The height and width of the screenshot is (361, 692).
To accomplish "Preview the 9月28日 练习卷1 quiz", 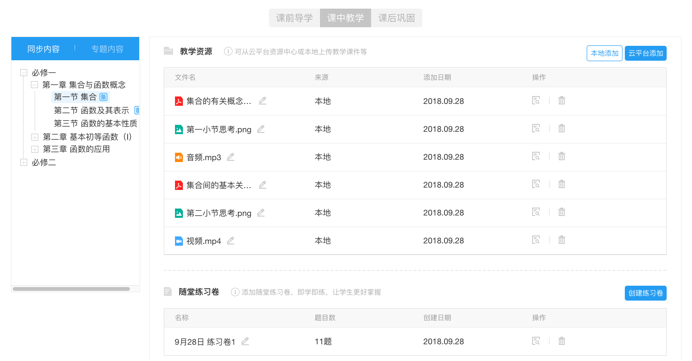I will 536,341.
